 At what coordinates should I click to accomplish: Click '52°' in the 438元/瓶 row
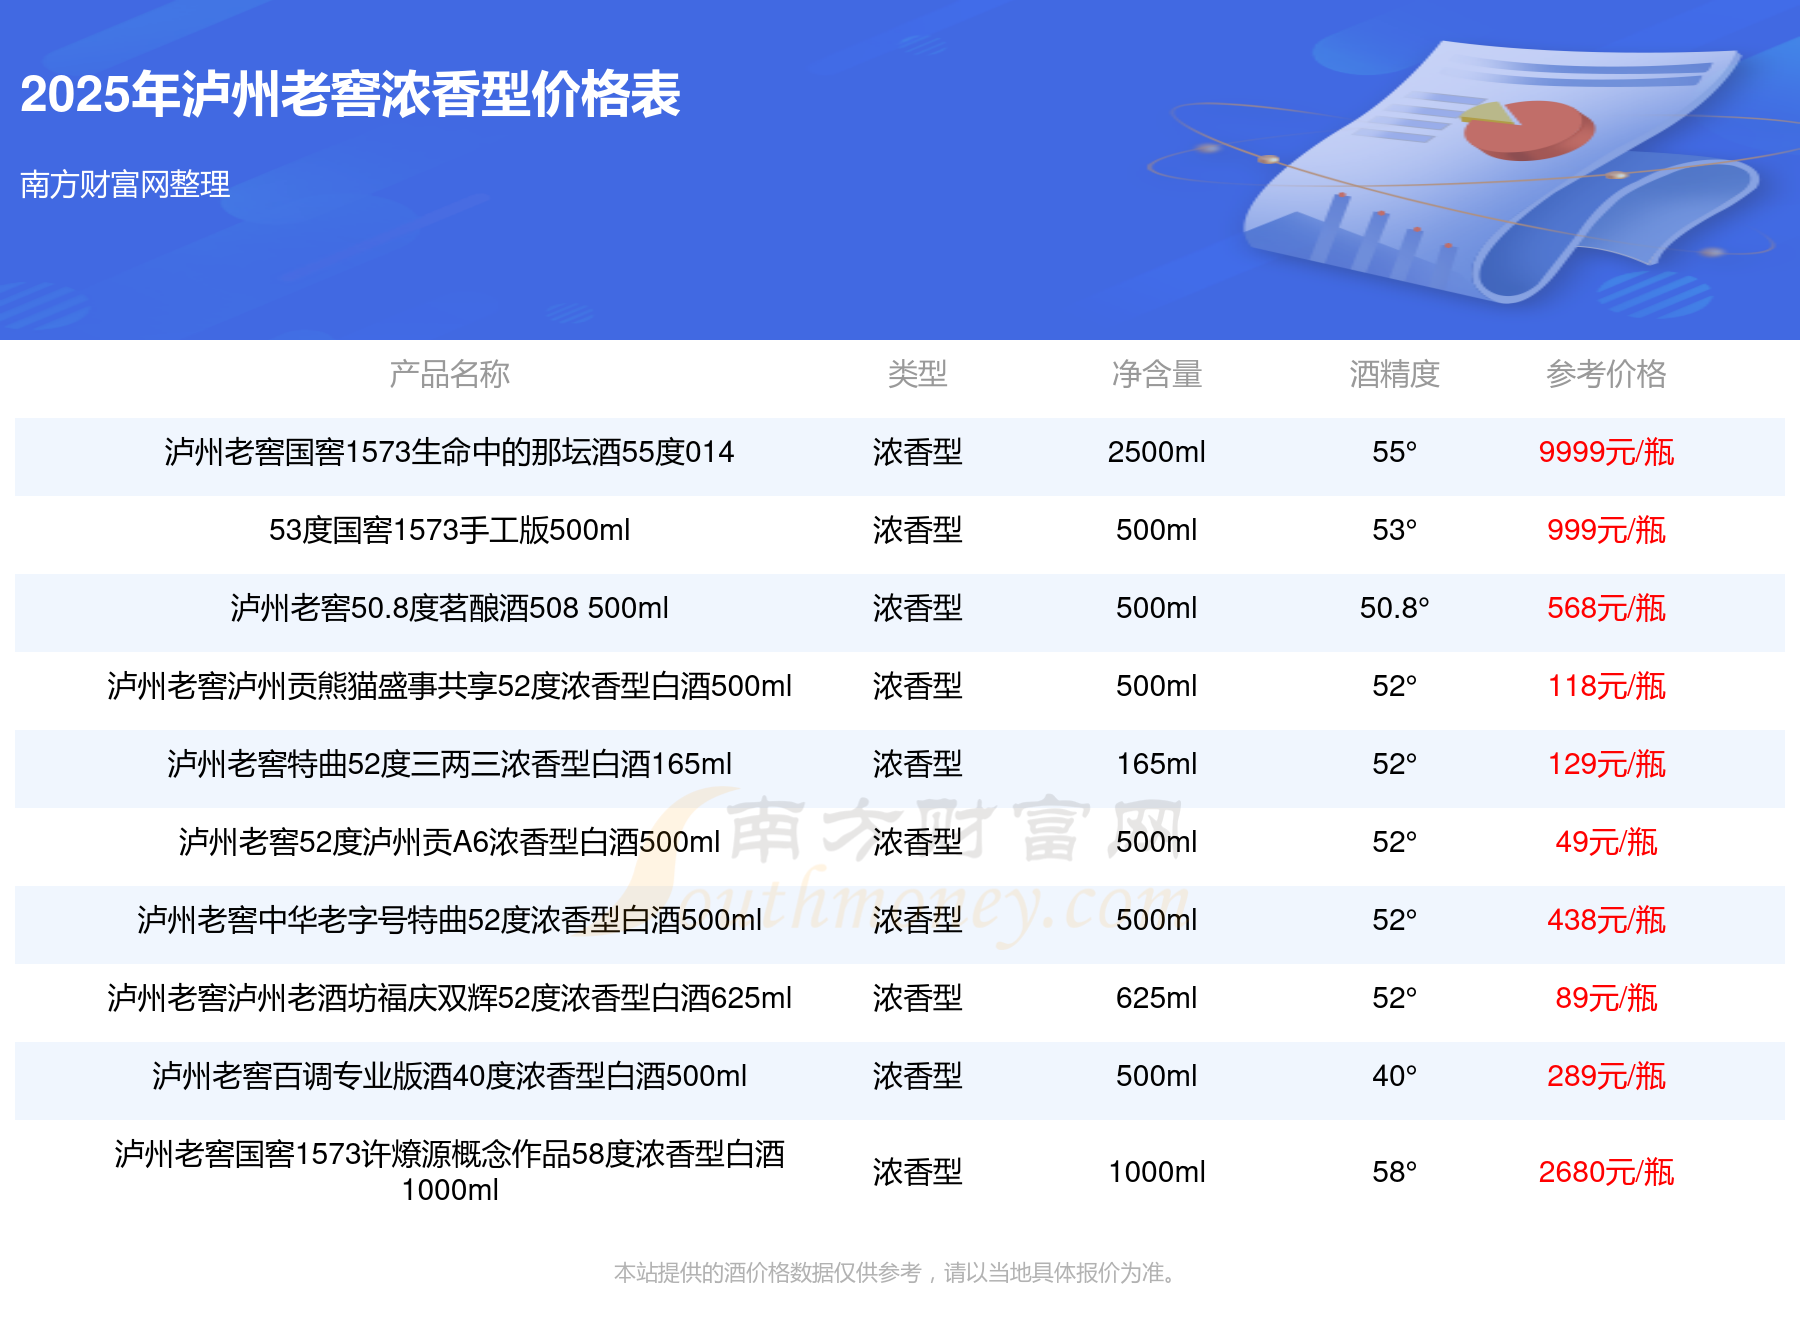(x=1395, y=920)
